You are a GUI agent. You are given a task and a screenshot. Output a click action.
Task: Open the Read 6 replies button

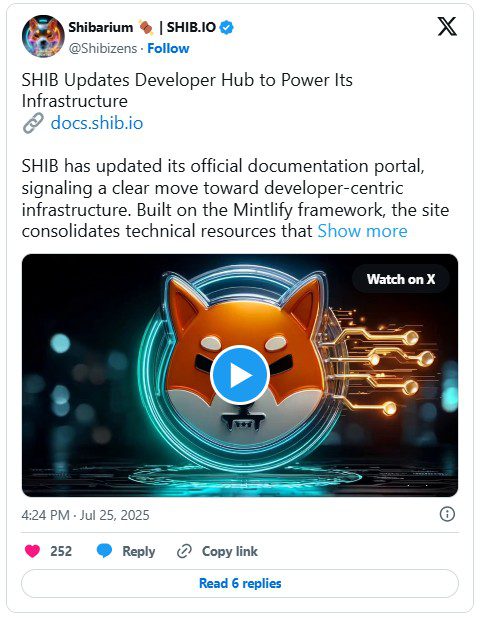click(x=240, y=583)
